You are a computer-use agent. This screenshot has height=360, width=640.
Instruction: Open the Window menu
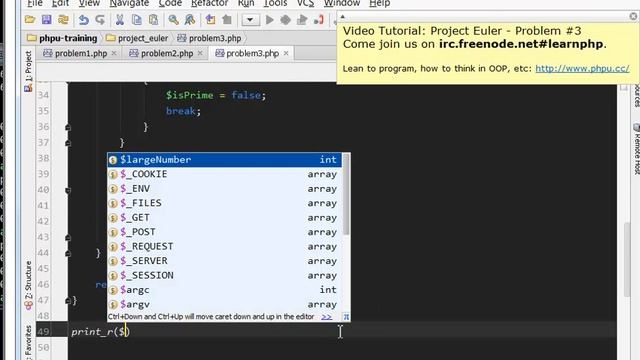click(x=342, y=3)
